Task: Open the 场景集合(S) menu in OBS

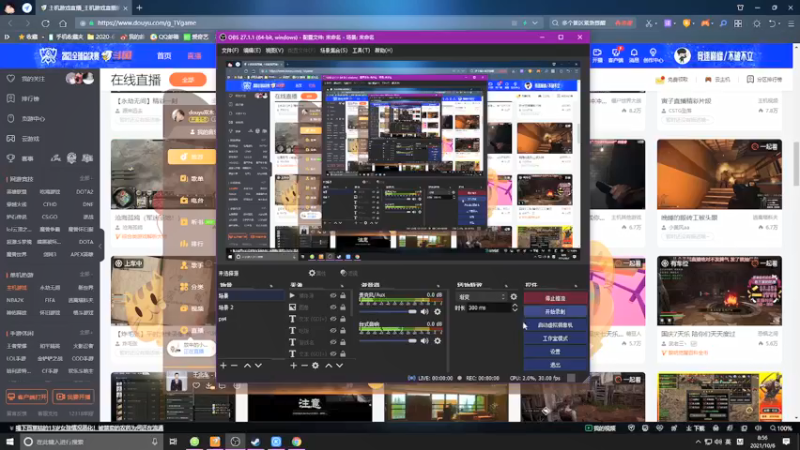Action: click(x=334, y=51)
